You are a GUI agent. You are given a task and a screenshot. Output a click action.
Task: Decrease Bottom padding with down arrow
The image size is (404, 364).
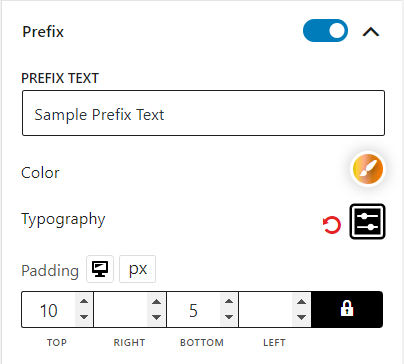229,317
